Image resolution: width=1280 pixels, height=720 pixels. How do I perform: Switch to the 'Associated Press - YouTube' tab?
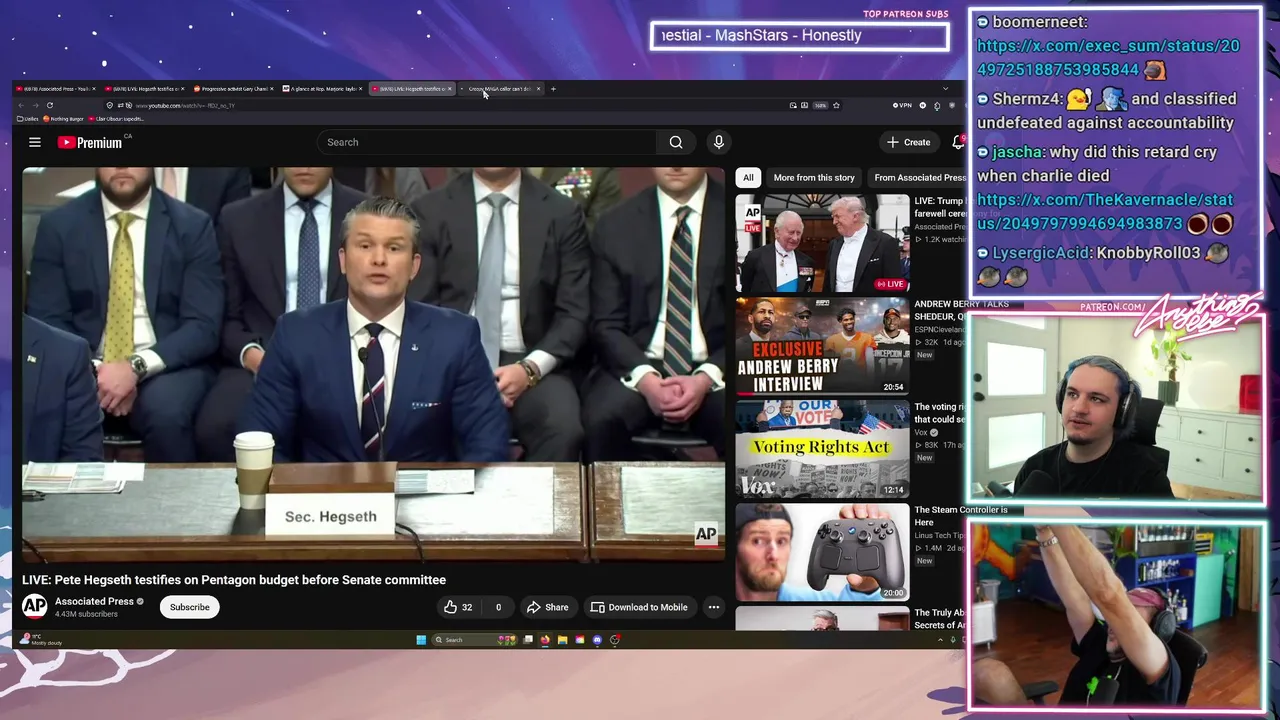(x=55, y=89)
